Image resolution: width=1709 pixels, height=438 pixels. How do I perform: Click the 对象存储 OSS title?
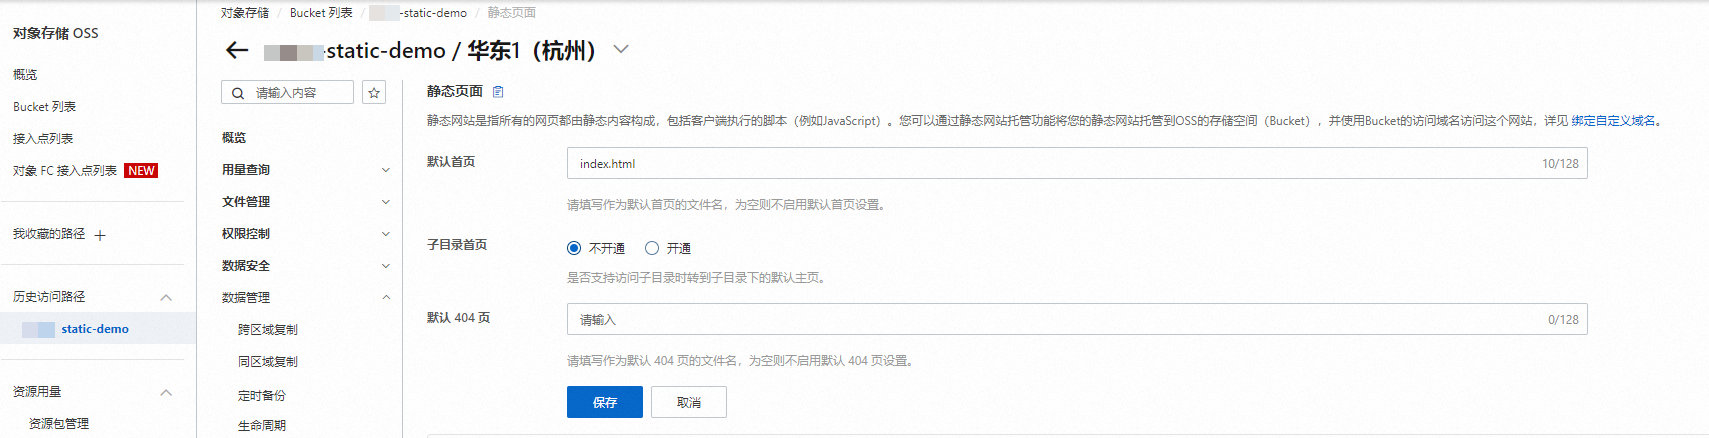55,33
